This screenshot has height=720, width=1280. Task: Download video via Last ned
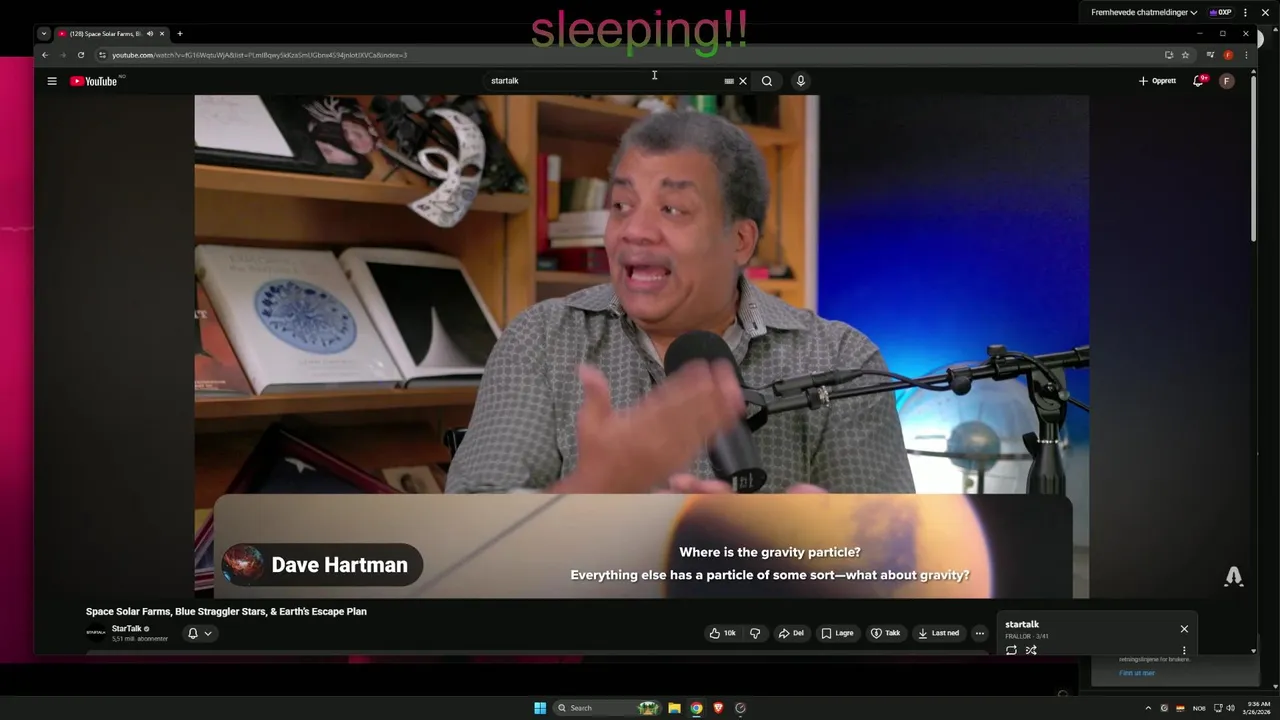coord(938,633)
